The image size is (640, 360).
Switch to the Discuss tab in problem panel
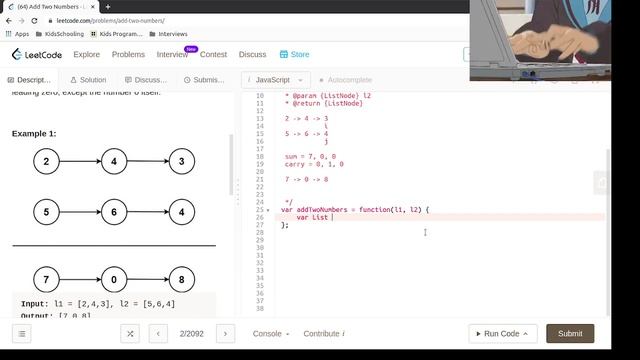click(146, 80)
